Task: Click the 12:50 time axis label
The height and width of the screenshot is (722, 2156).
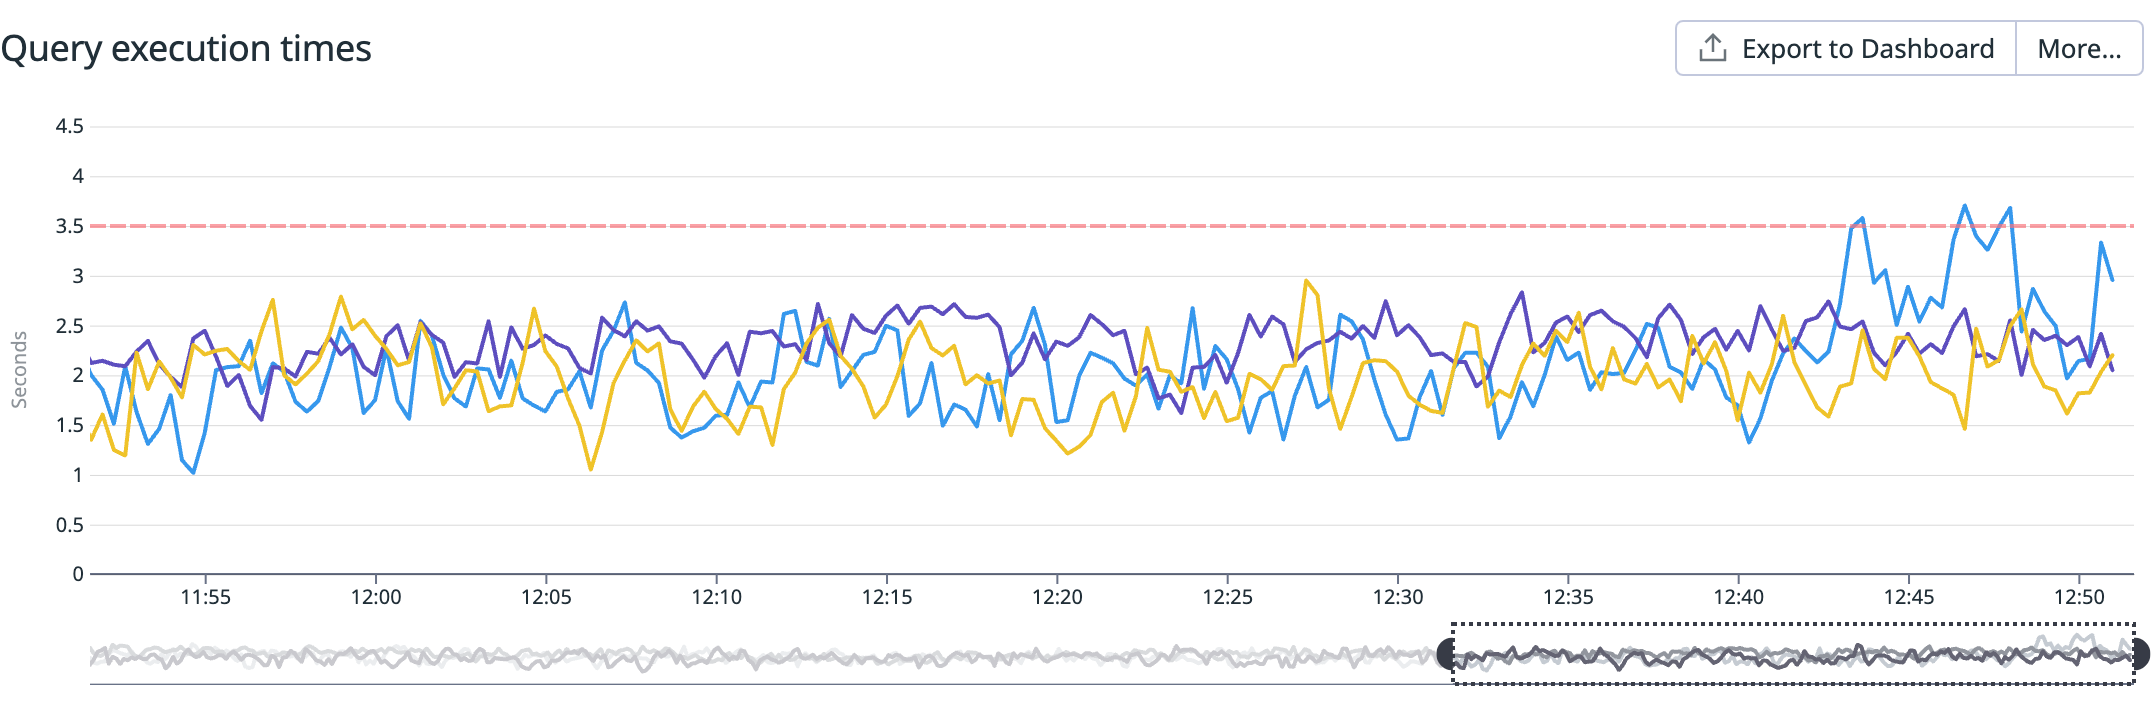Action: [2079, 597]
